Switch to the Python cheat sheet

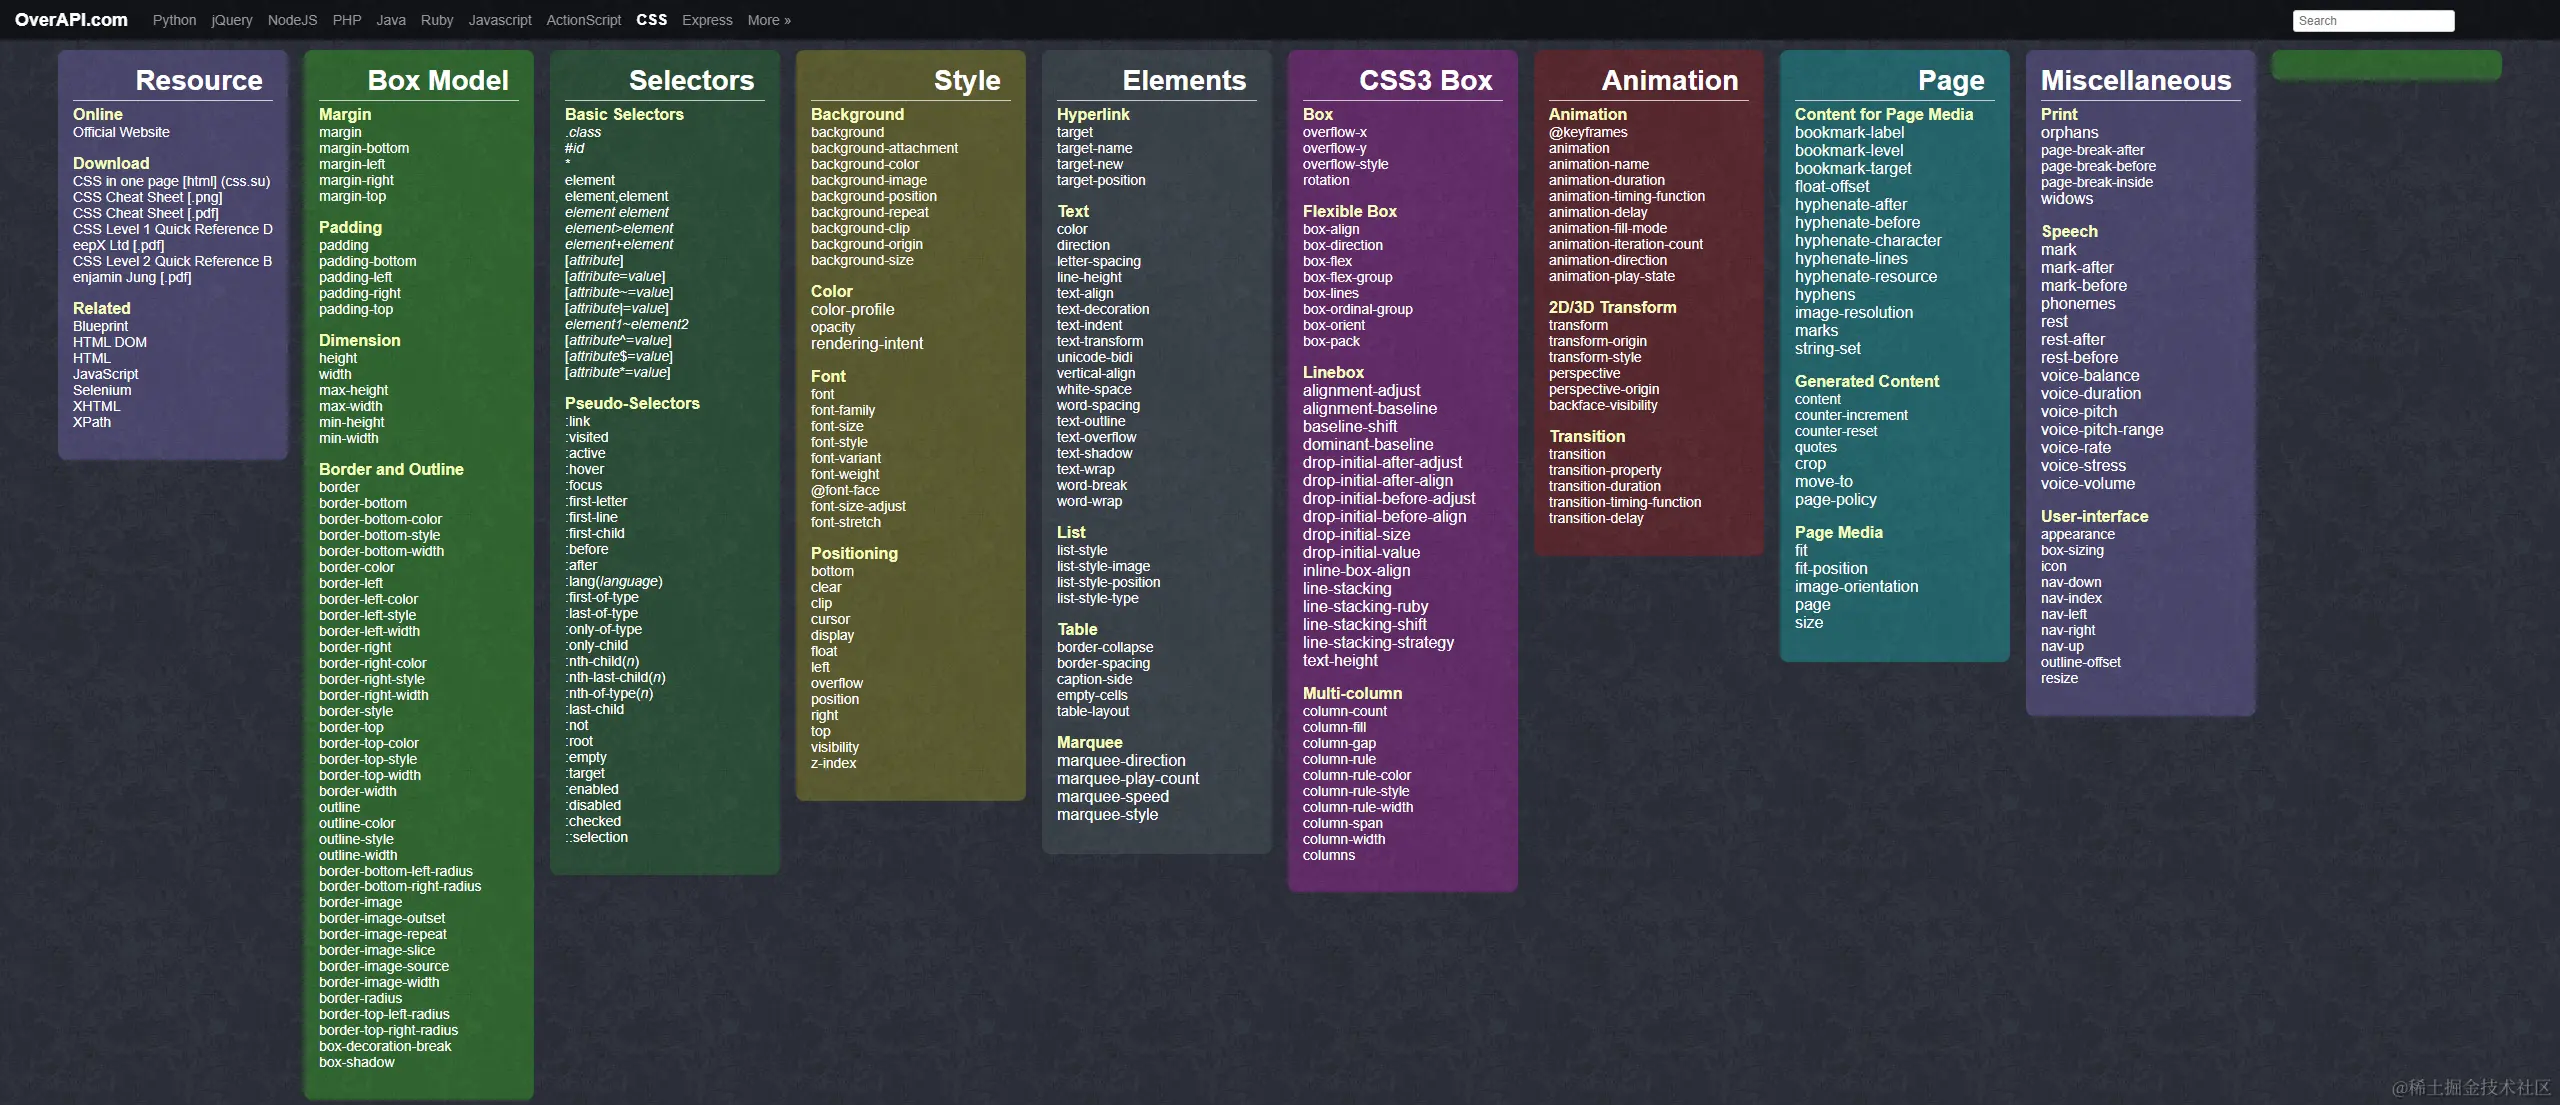click(174, 20)
